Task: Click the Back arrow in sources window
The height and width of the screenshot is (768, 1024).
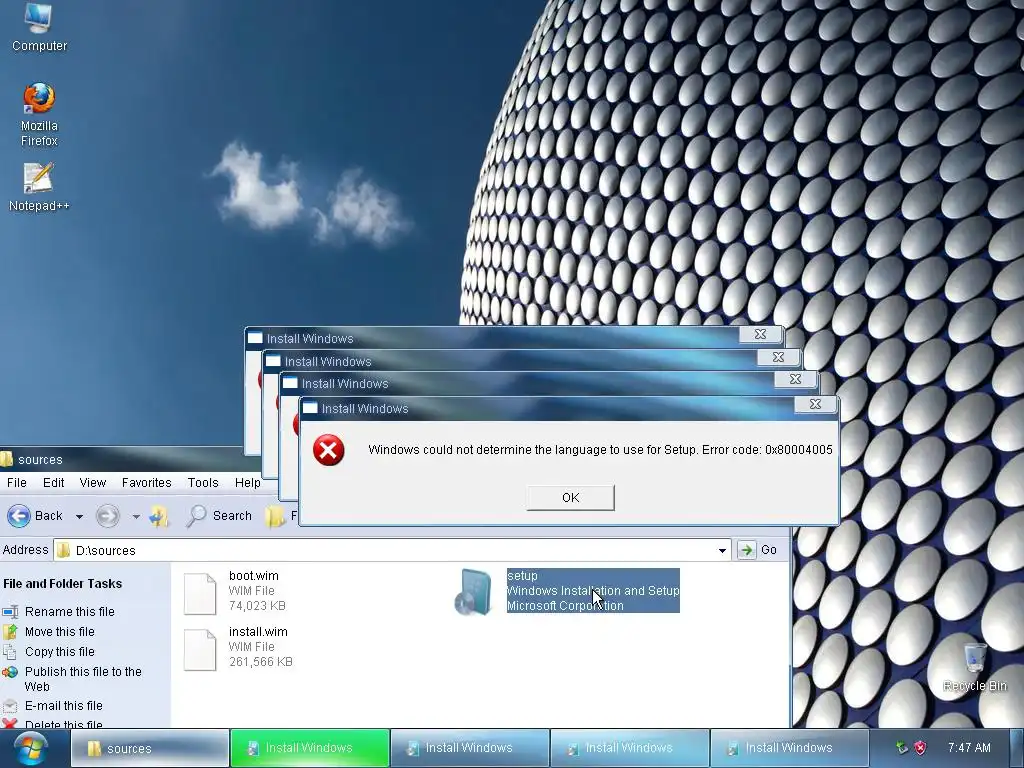Action: [19, 516]
